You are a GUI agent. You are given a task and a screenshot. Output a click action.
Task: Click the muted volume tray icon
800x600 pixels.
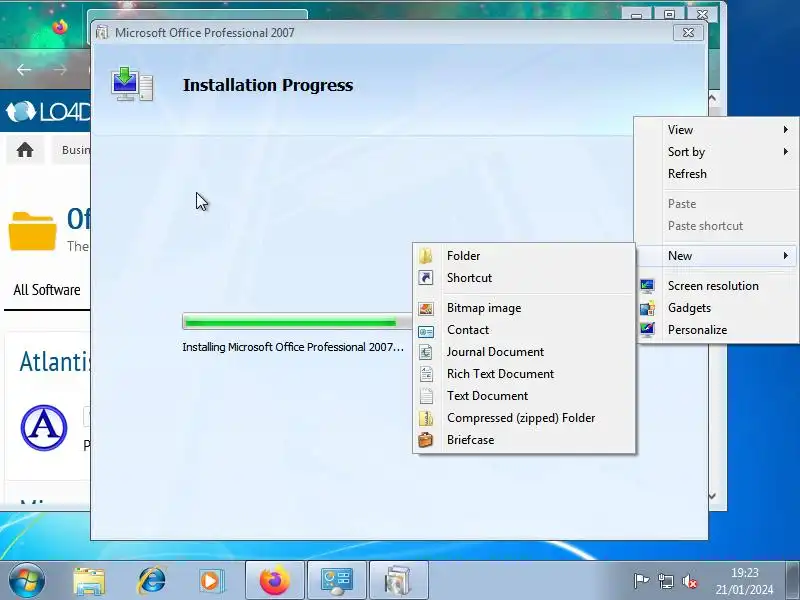tap(690, 581)
